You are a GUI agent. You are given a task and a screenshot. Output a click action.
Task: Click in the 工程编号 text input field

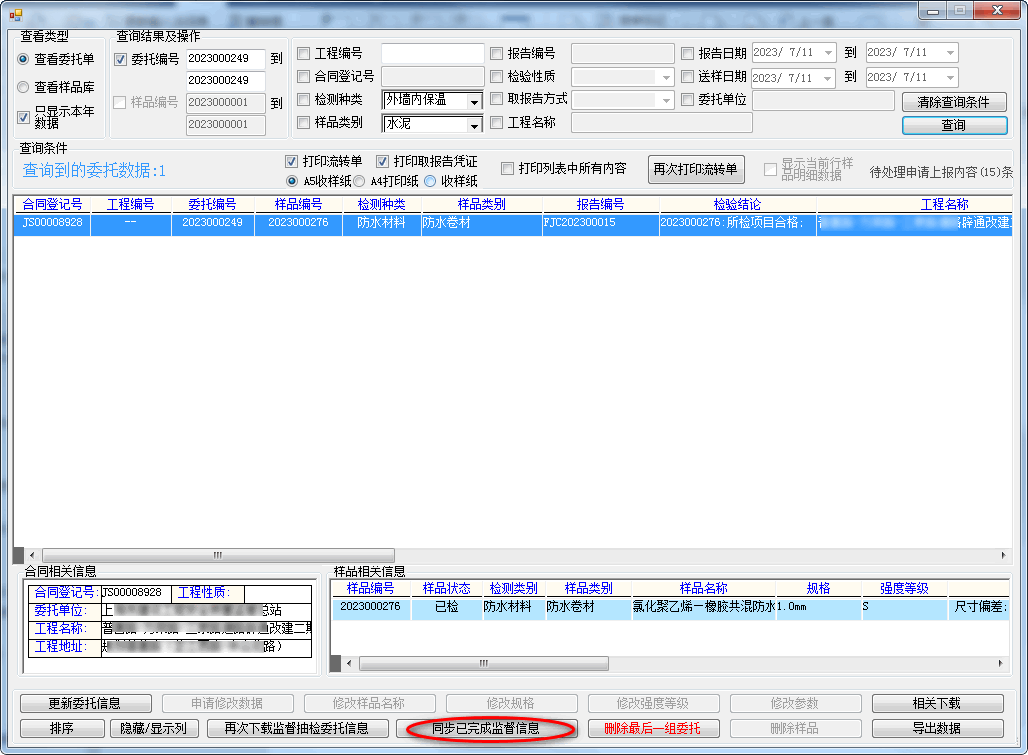point(432,53)
